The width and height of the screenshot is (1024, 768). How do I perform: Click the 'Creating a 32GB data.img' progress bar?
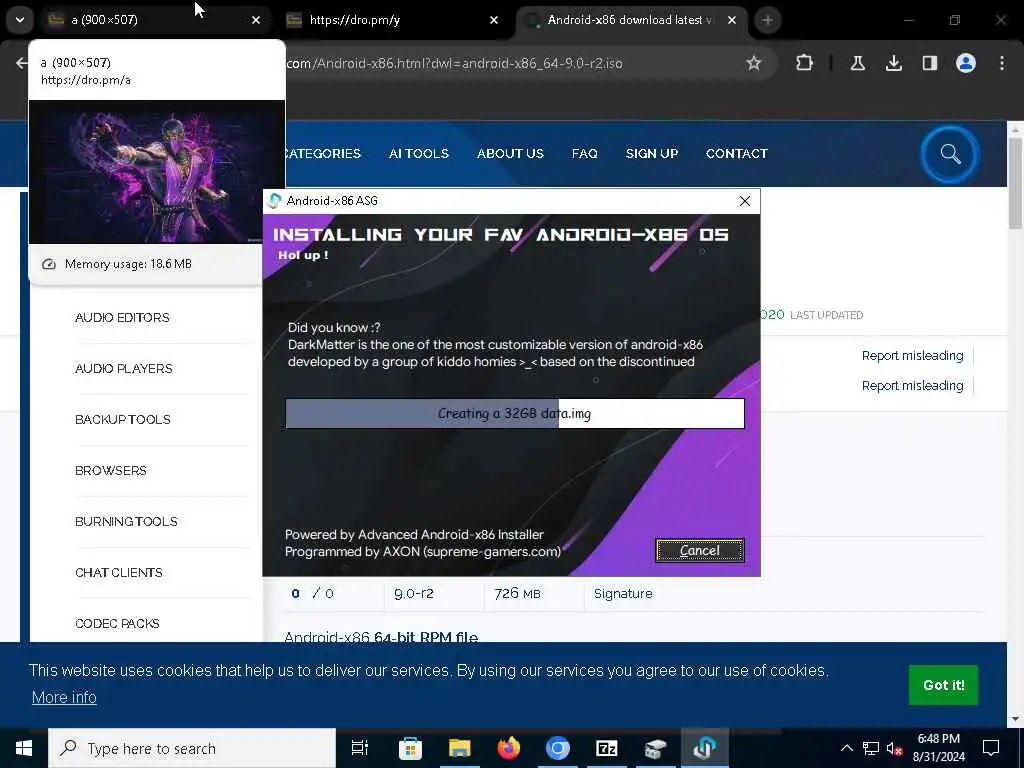(x=515, y=413)
